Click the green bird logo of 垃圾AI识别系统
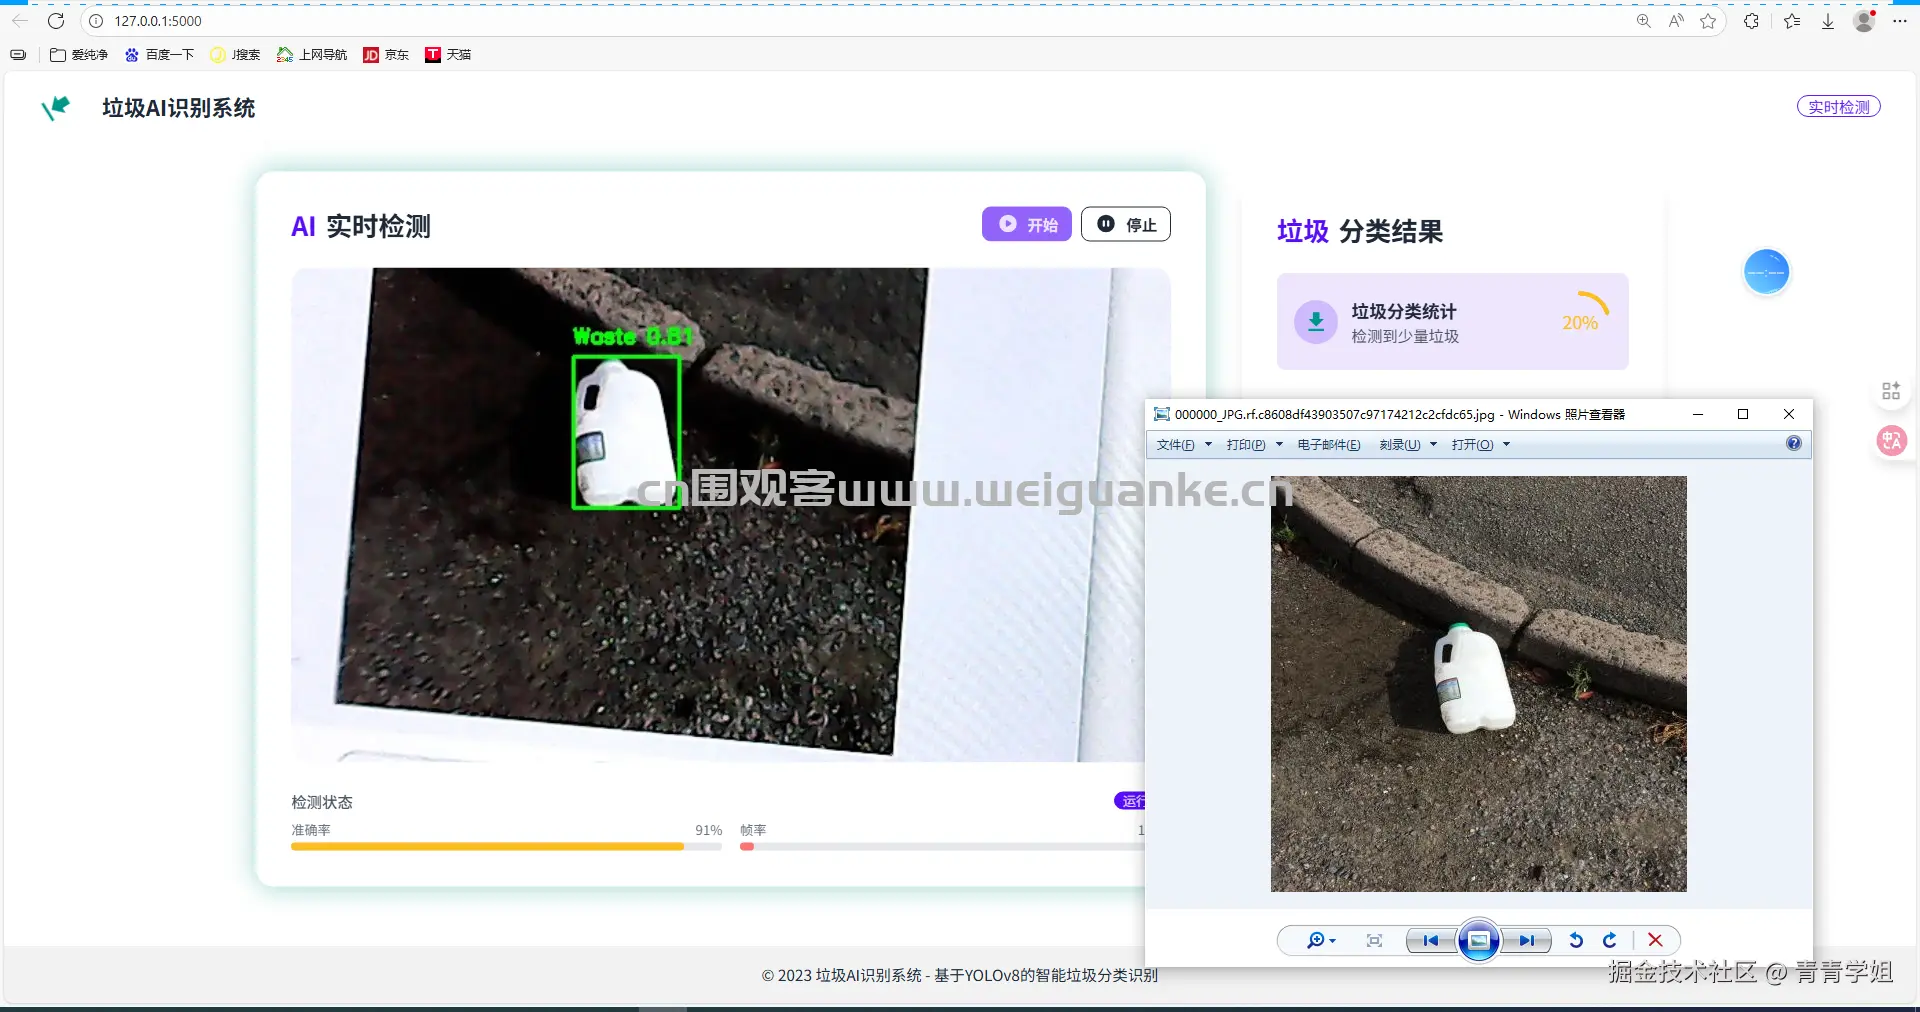The image size is (1920, 1012). point(56,107)
